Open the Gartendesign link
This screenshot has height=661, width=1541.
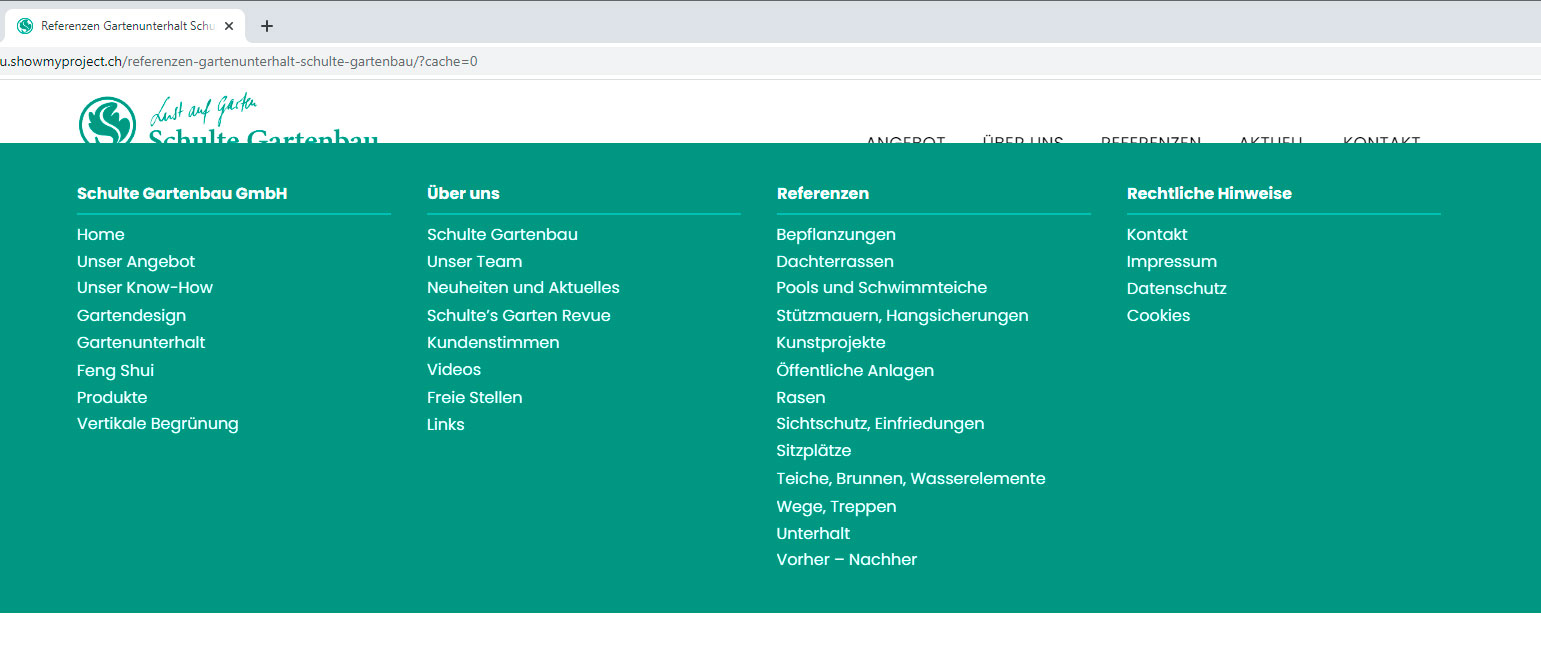click(131, 316)
